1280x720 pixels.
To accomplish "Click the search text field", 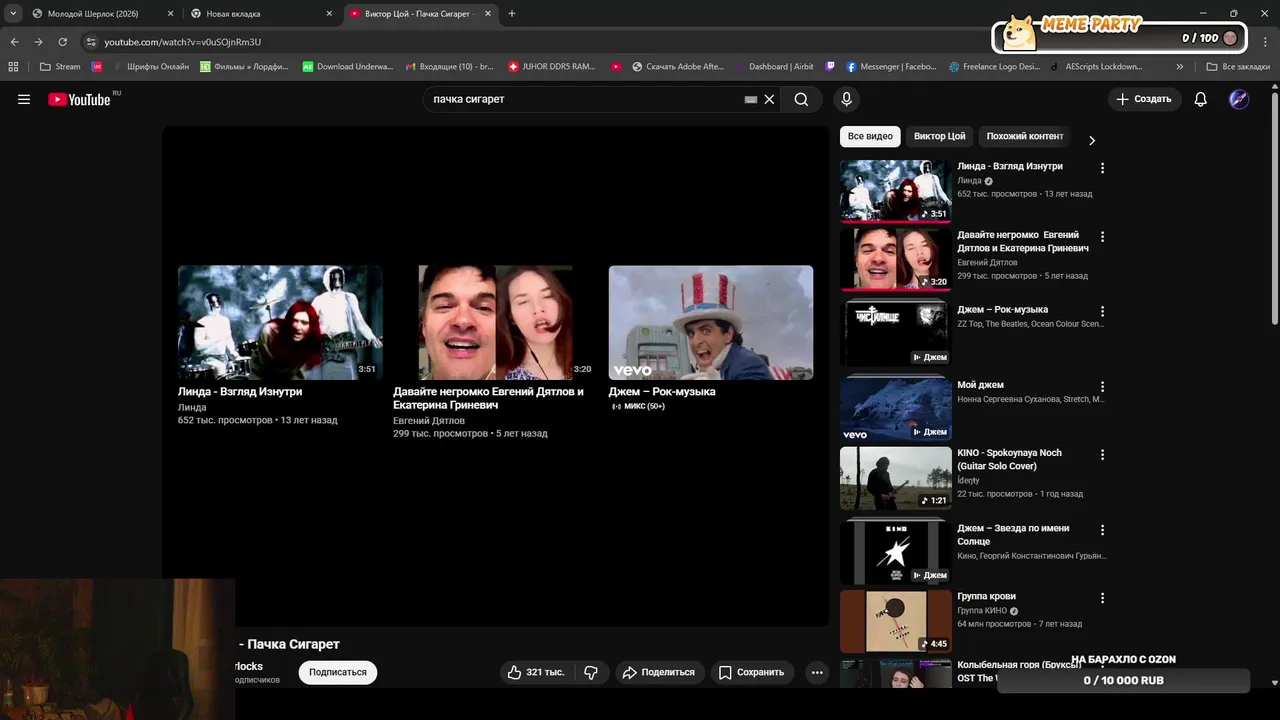I will pyautogui.click(x=585, y=99).
